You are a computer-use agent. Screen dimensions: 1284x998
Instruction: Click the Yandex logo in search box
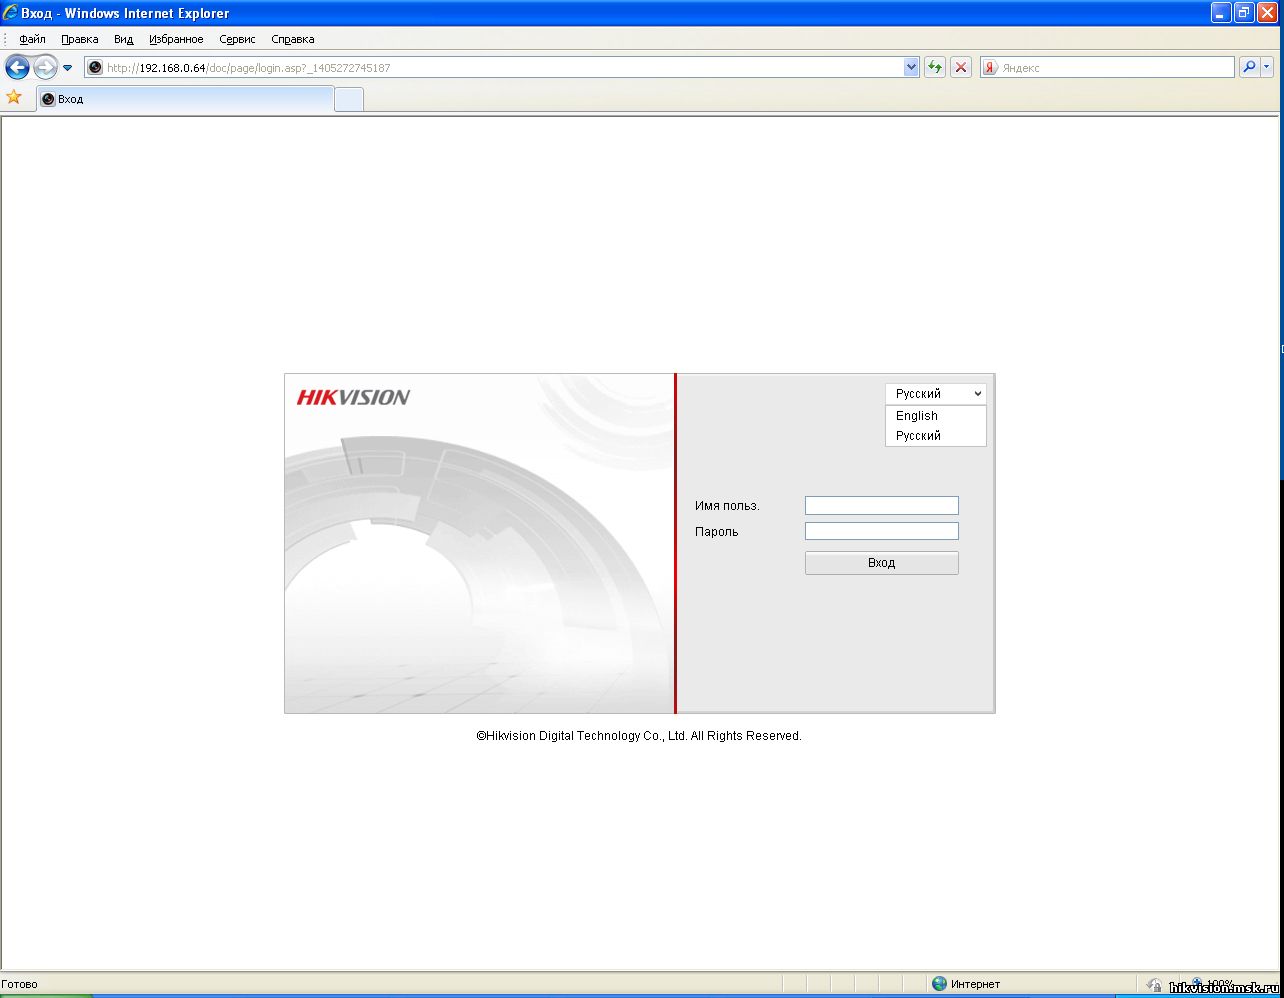[990, 68]
